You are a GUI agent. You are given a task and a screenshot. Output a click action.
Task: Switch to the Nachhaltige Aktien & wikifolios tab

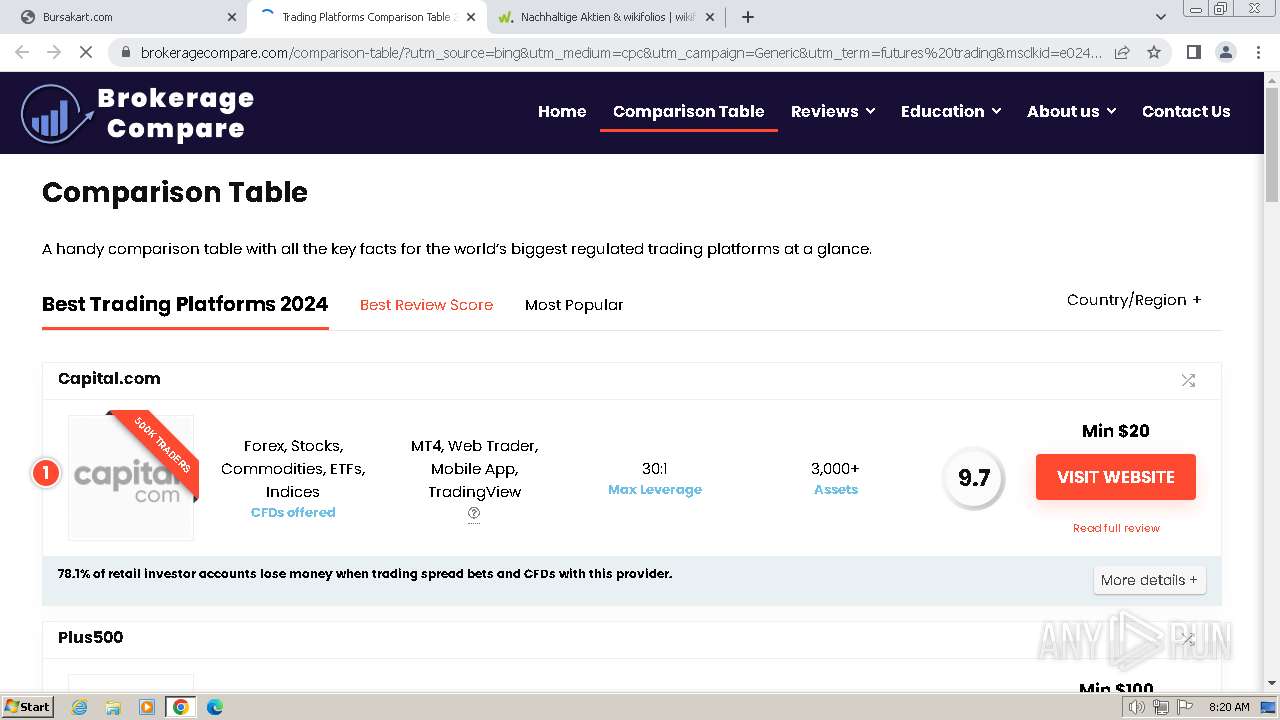click(x=605, y=17)
